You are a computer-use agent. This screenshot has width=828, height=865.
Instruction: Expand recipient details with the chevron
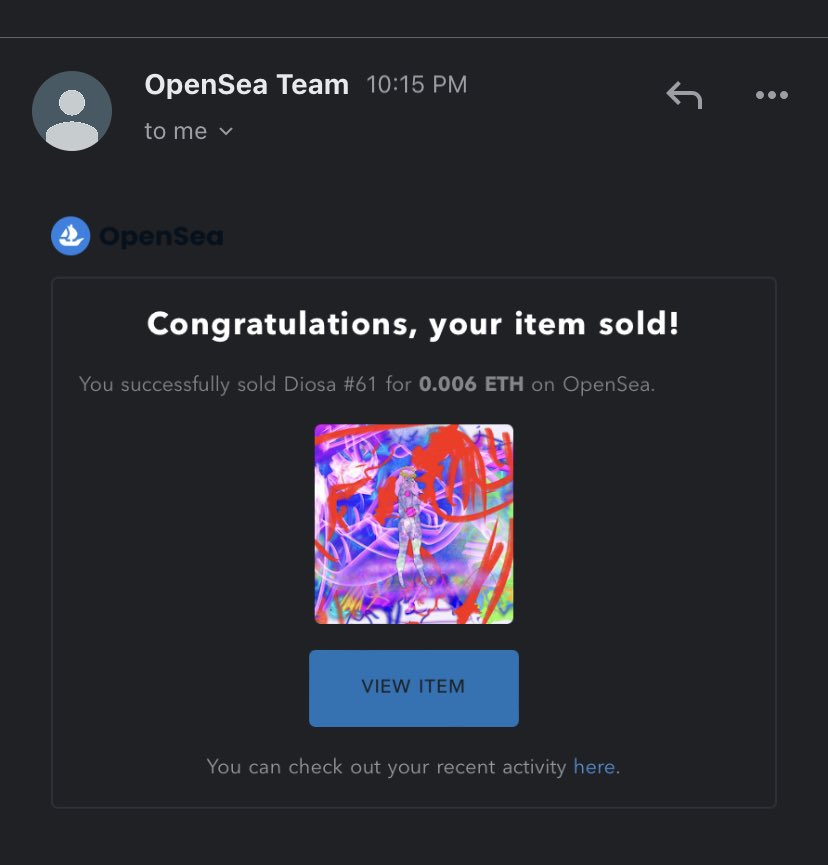click(x=226, y=131)
